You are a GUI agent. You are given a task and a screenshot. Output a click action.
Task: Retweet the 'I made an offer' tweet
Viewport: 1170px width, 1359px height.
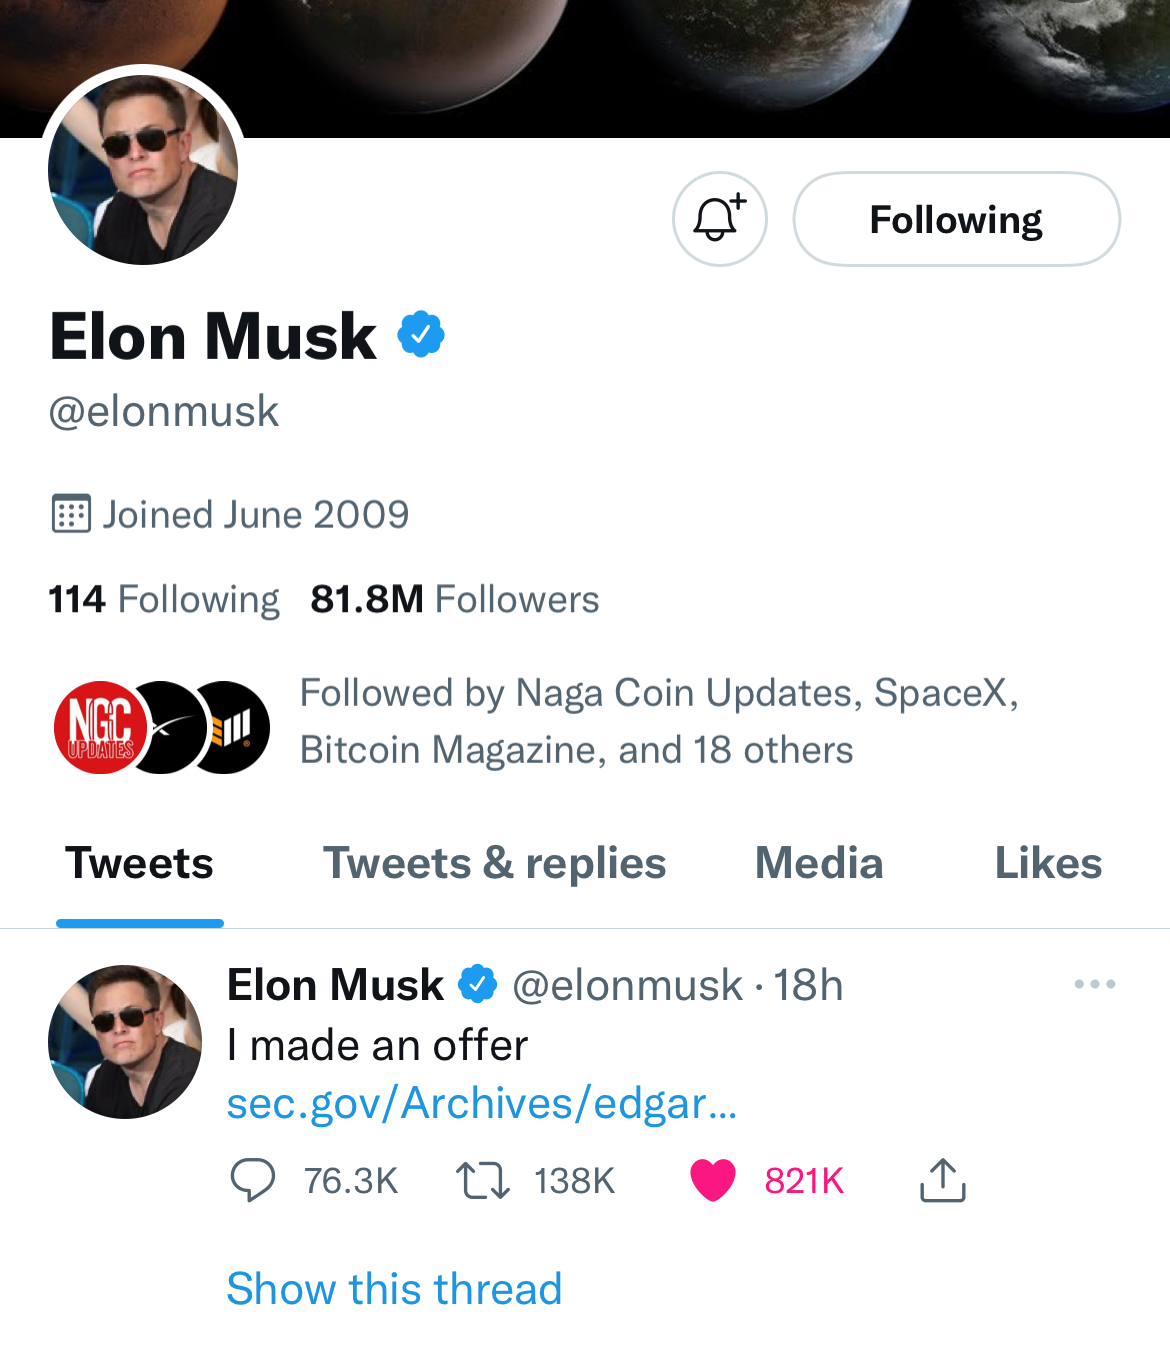click(483, 1180)
